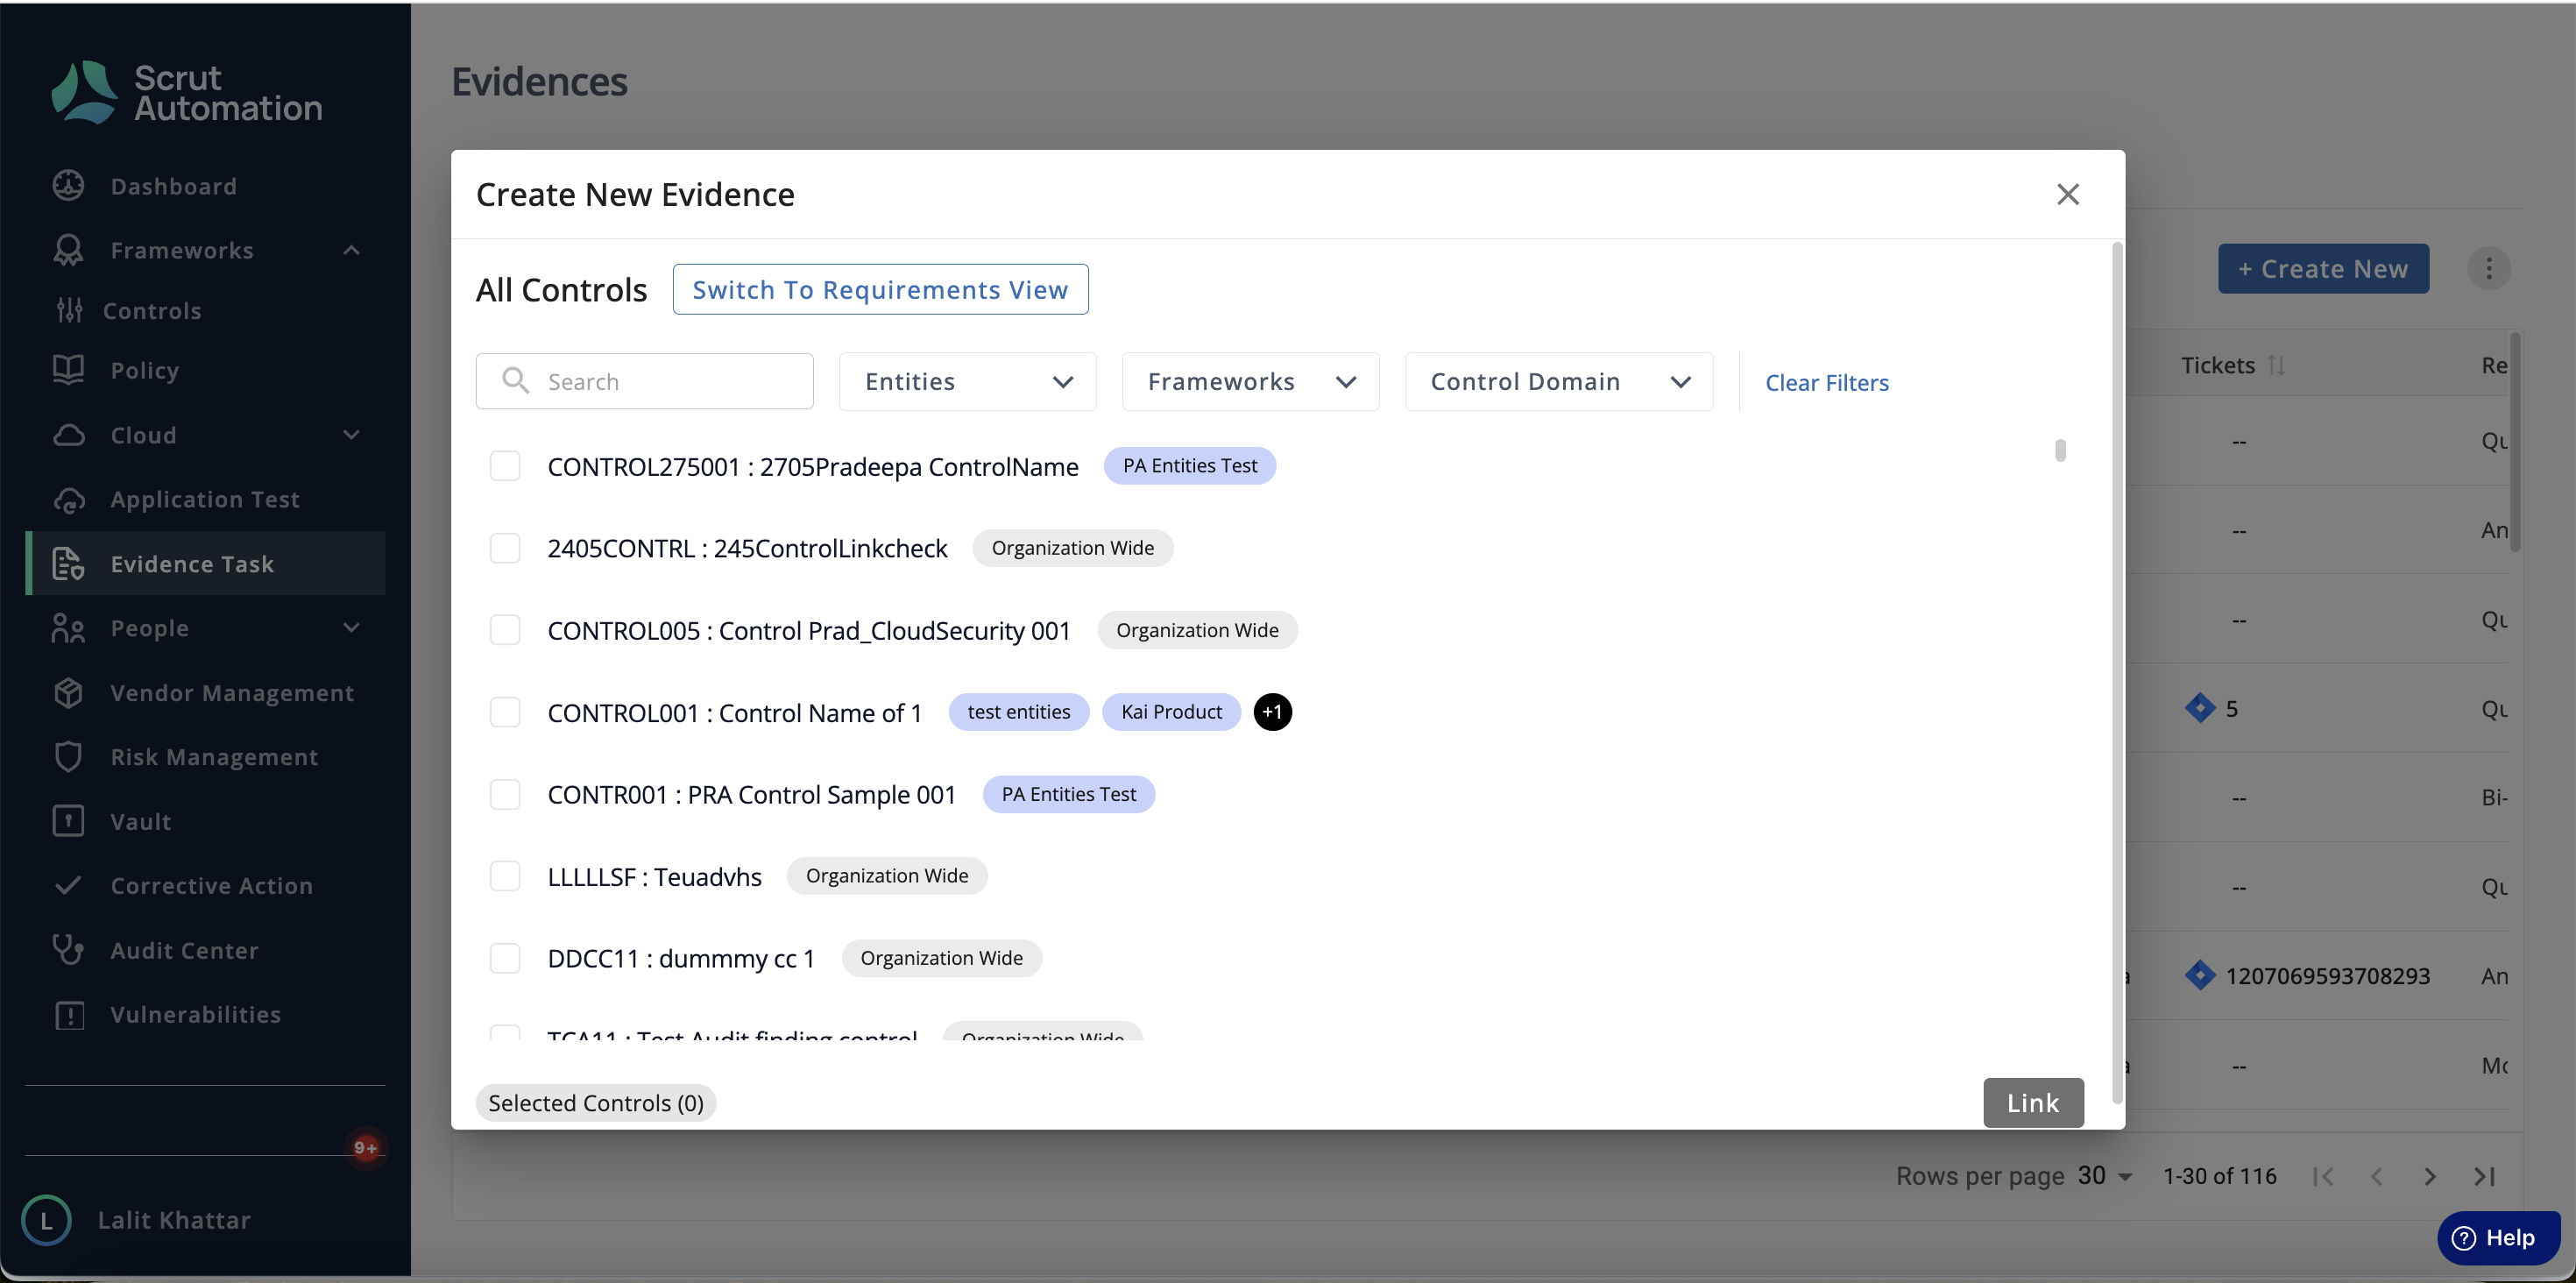
Task: Check the CONTROL005 control checkbox
Action: pos(505,630)
